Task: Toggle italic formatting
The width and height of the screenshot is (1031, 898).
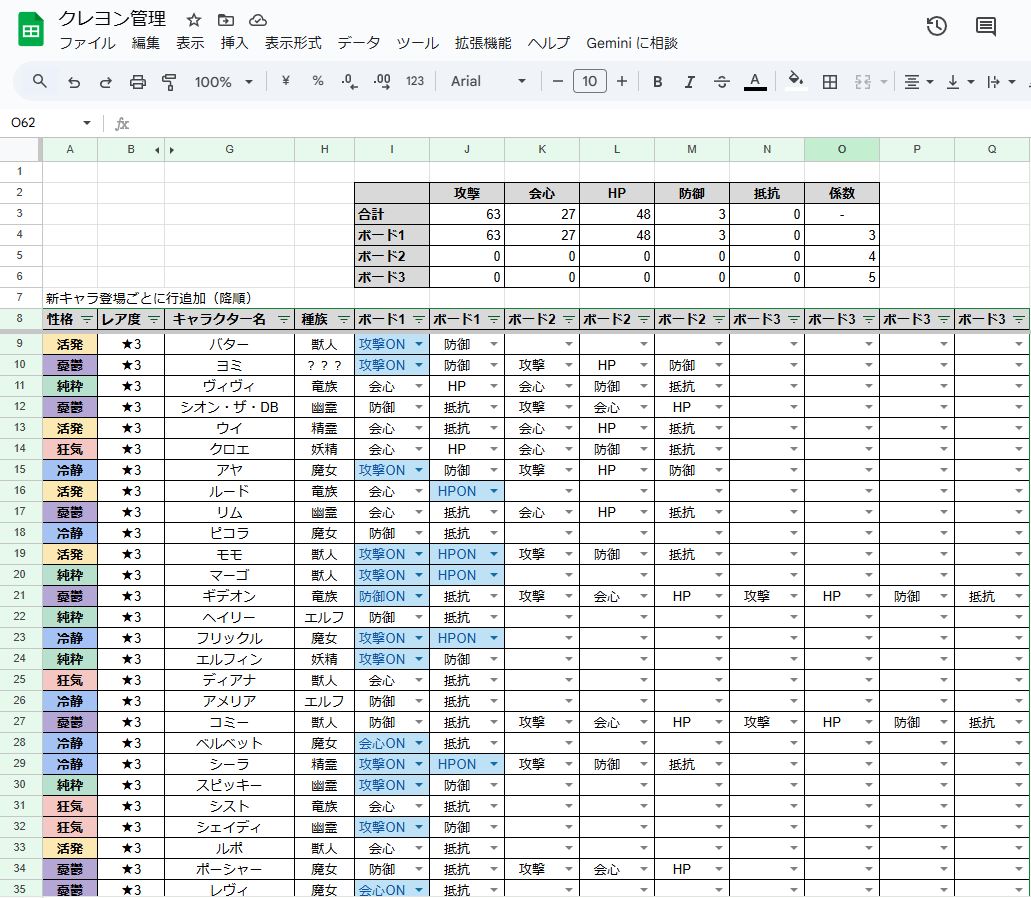Action: click(x=689, y=82)
